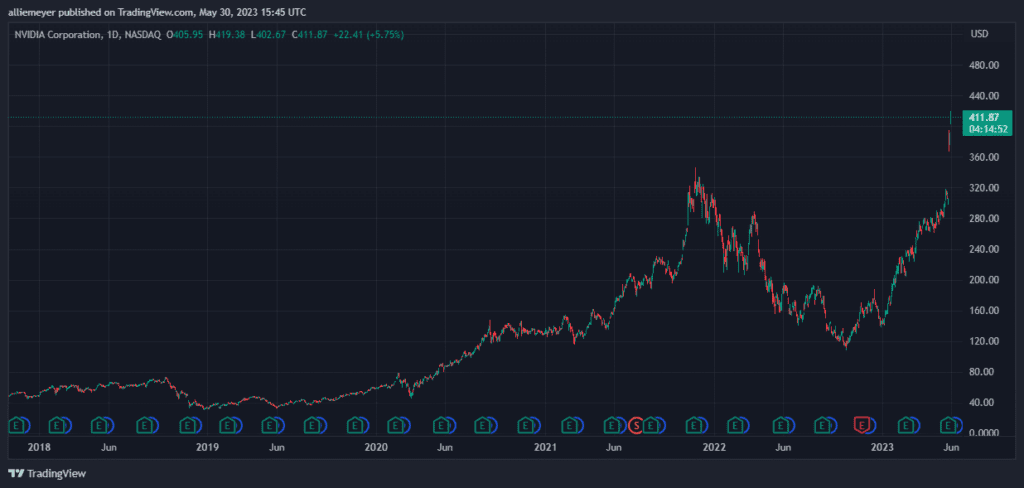Click the 200.00 price axis label
Viewport: 1024px width, 488px height.
click(984, 280)
